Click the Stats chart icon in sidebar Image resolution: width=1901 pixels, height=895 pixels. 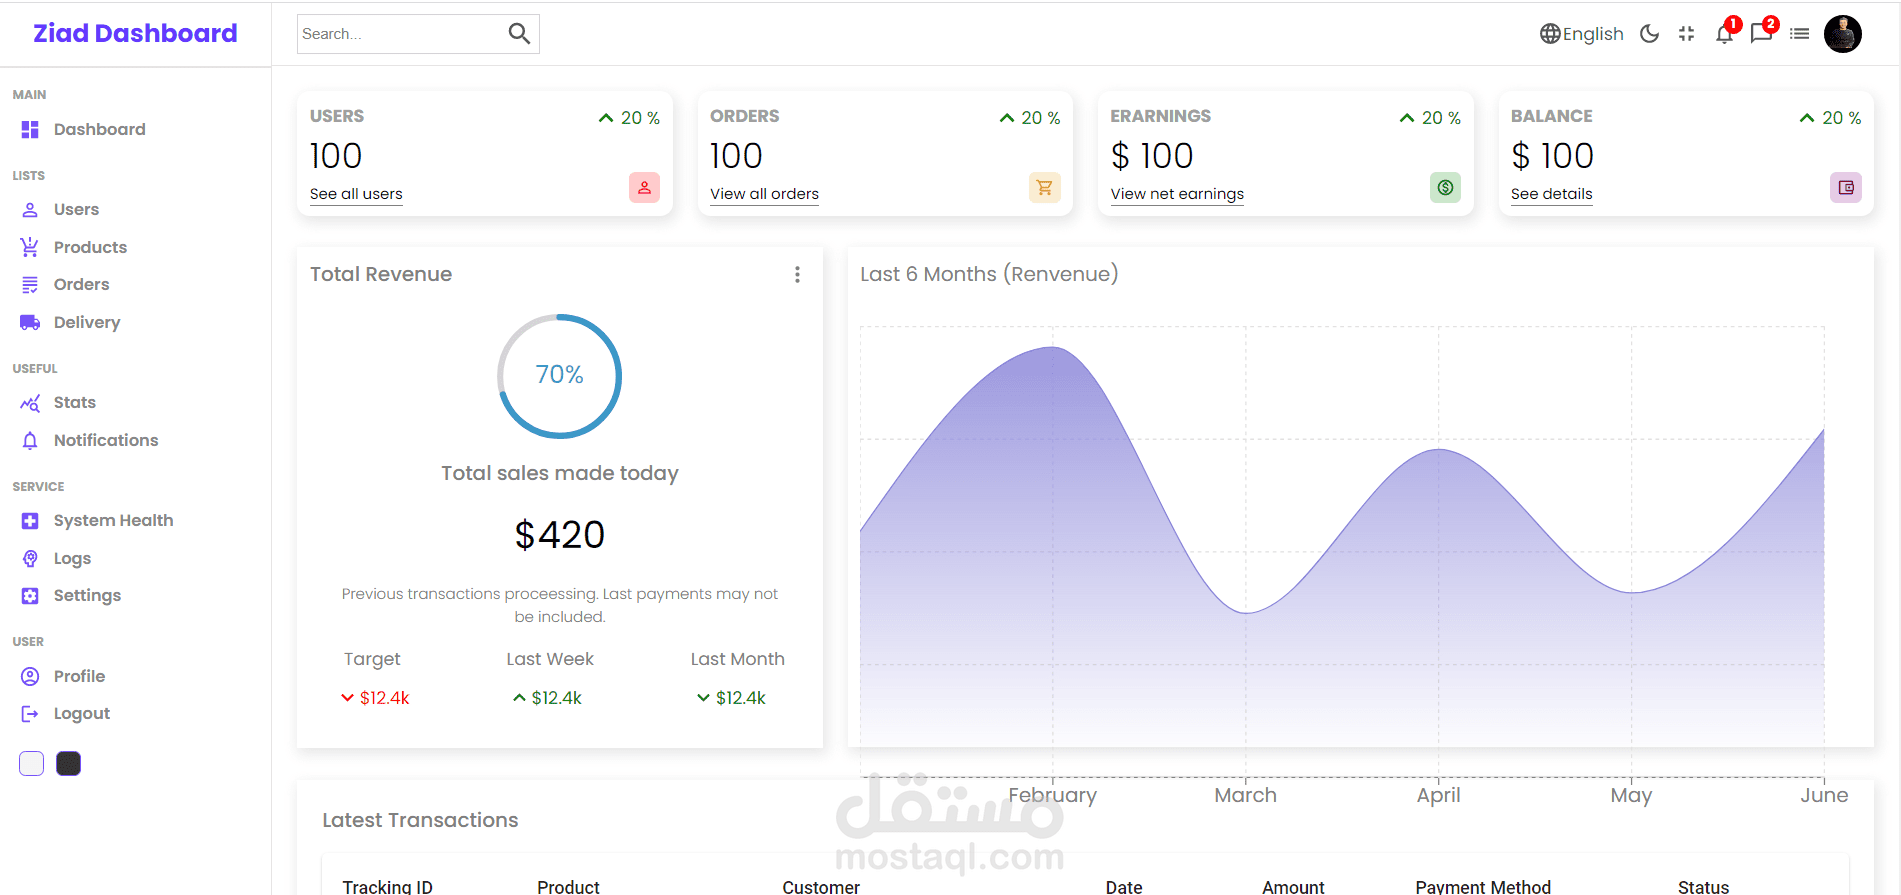30,403
